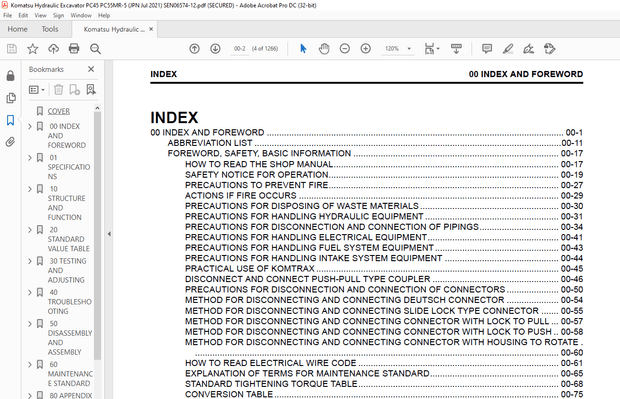Expand the 00 INDEX AND FOREWORD bookmark

[x=30, y=127]
